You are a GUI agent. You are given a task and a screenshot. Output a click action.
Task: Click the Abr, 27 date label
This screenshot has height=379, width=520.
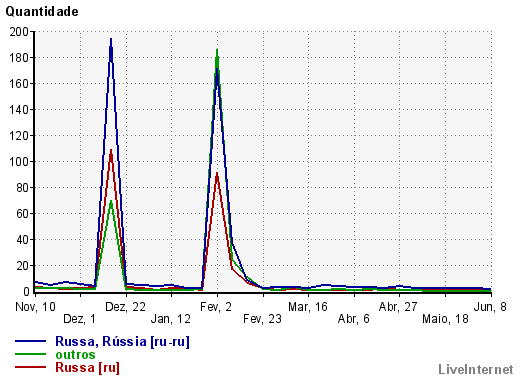398,307
